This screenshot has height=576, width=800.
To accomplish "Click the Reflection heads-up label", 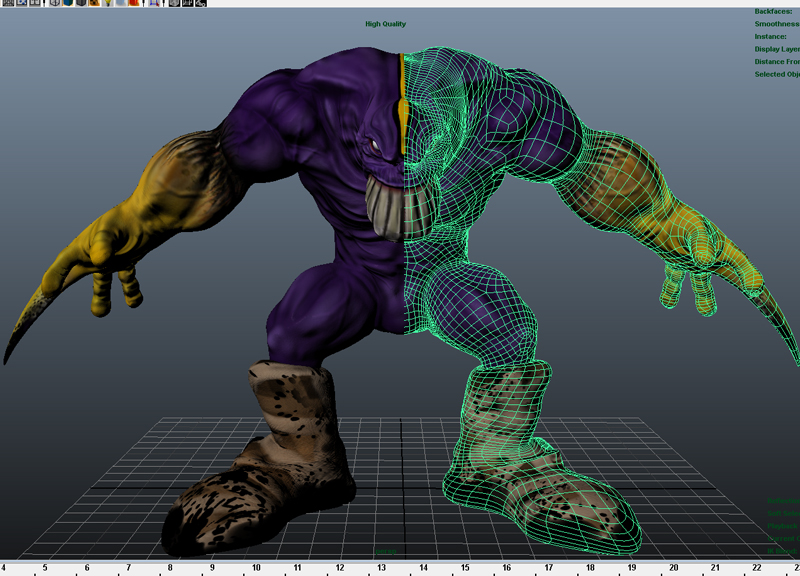I will click(783, 501).
